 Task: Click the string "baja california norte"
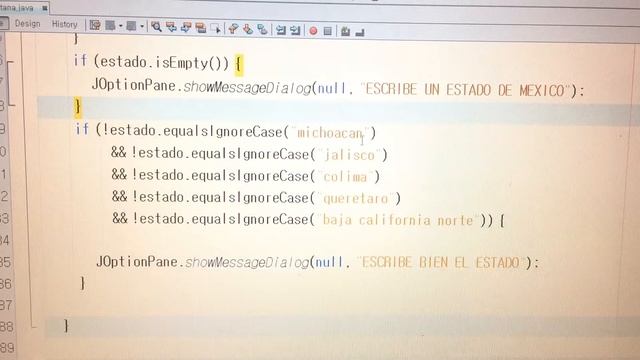tap(398, 220)
